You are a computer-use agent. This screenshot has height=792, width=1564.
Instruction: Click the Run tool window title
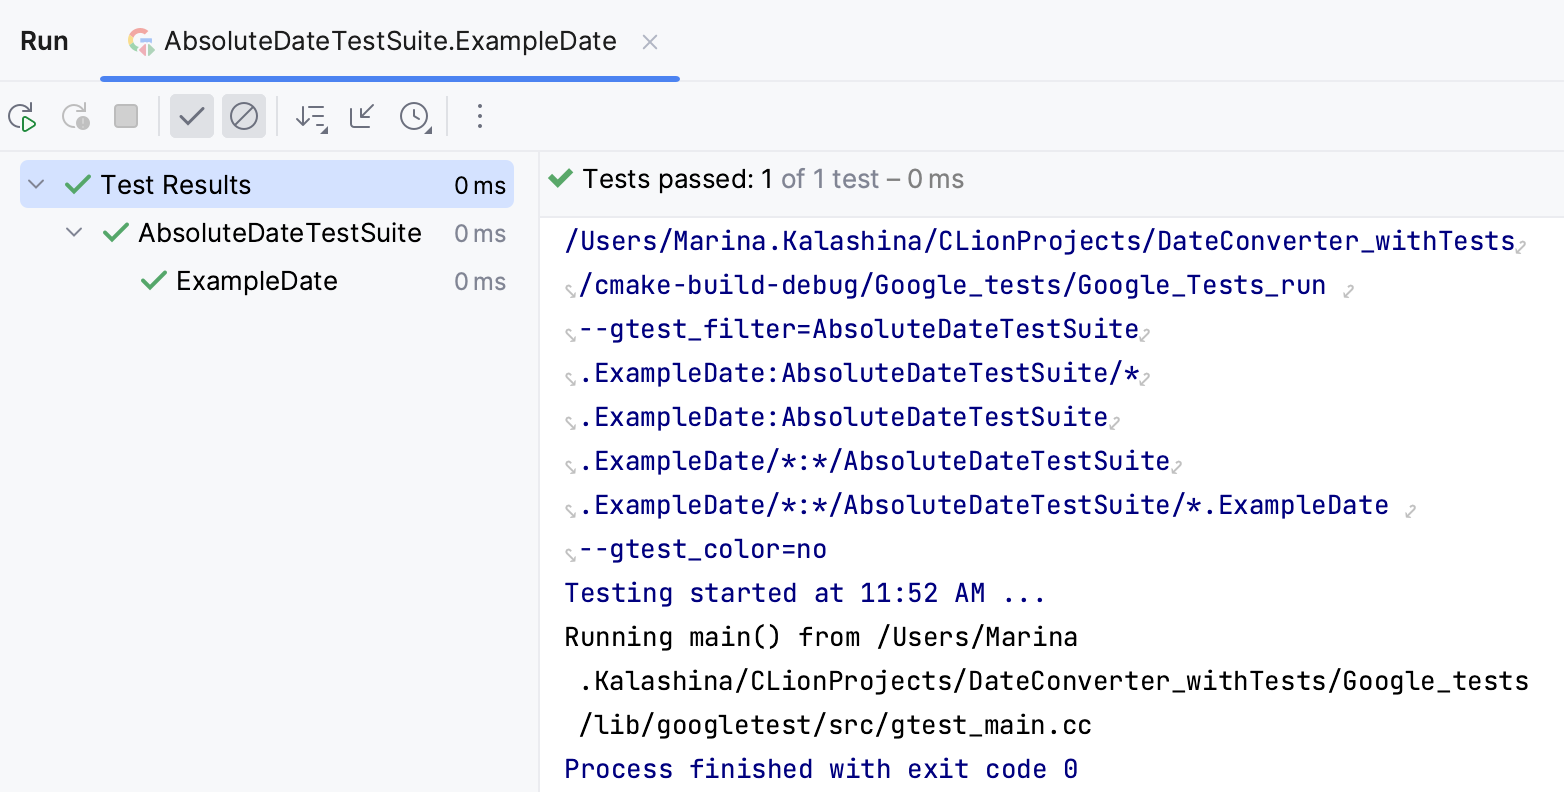[45, 41]
